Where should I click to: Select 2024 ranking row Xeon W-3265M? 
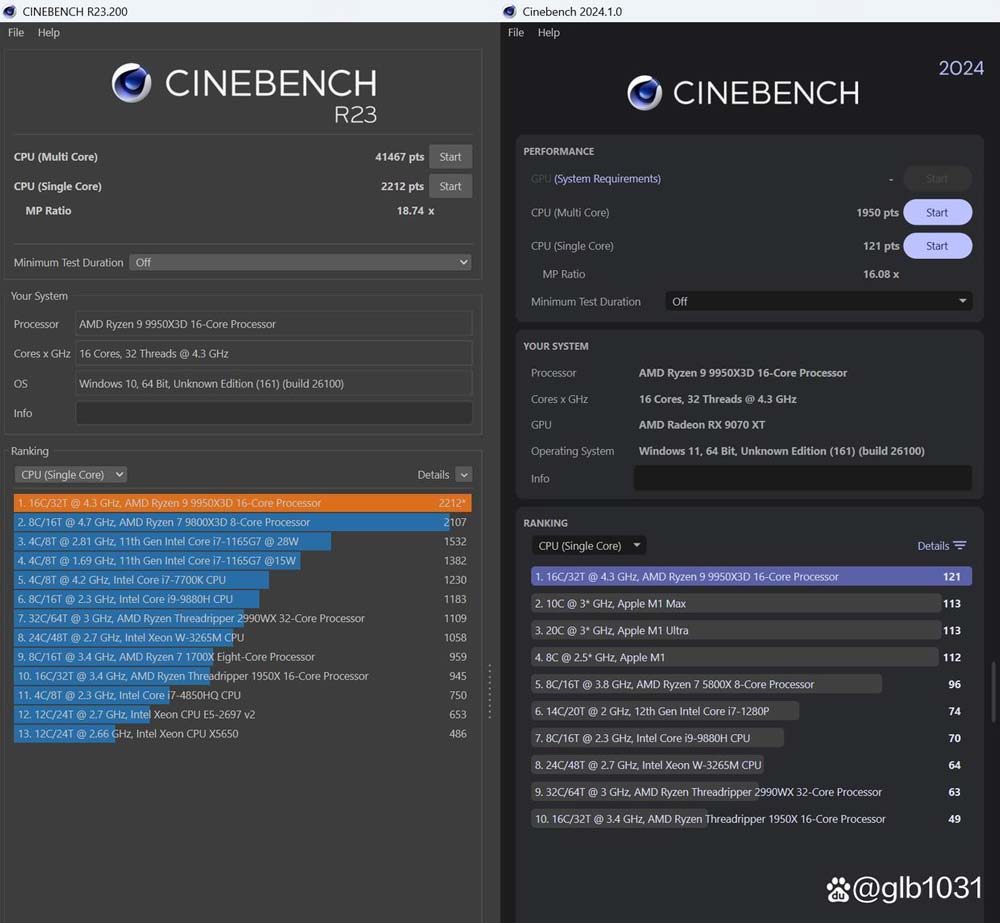[751, 765]
